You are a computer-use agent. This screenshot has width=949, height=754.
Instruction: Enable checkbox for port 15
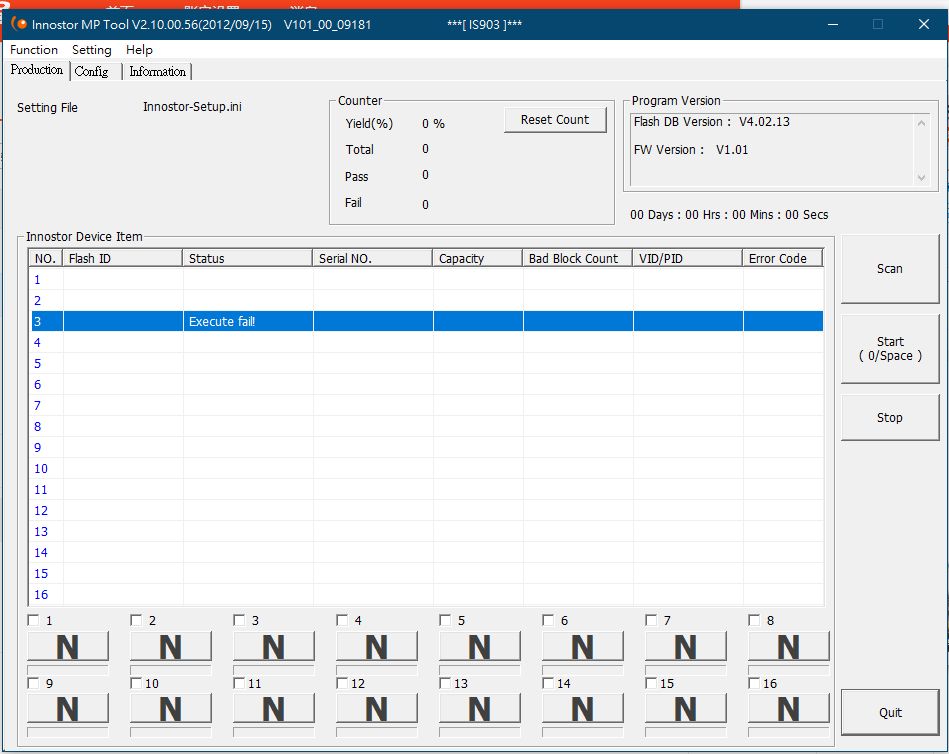[651, 683]
